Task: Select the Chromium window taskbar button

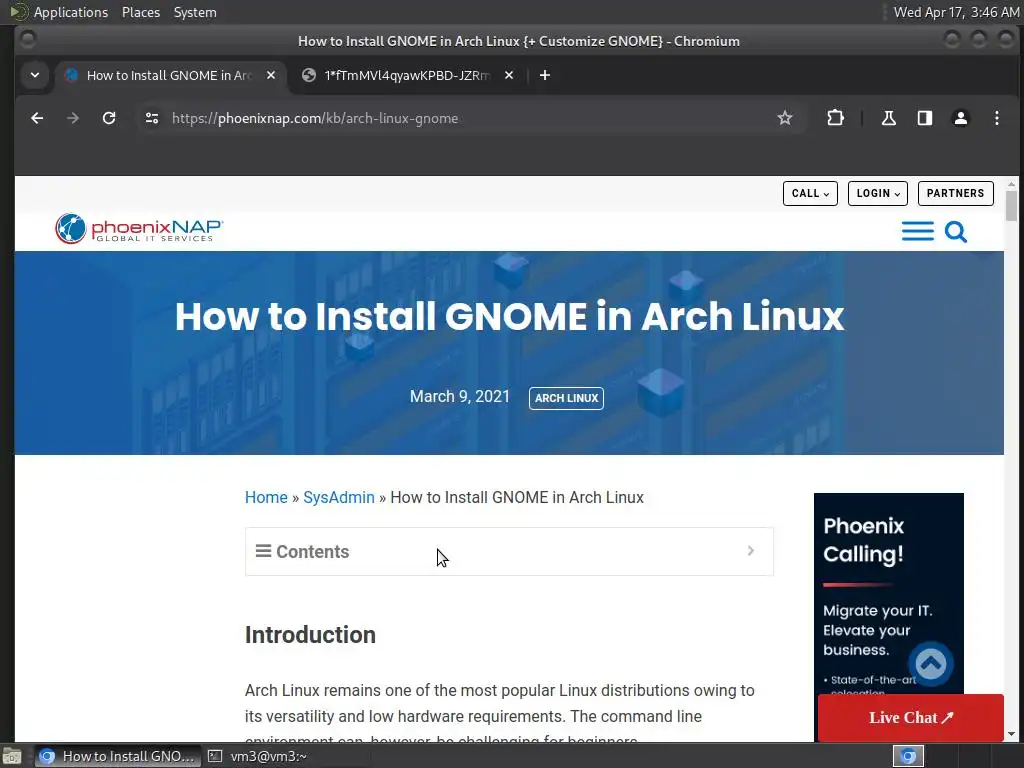Action: 118,756
